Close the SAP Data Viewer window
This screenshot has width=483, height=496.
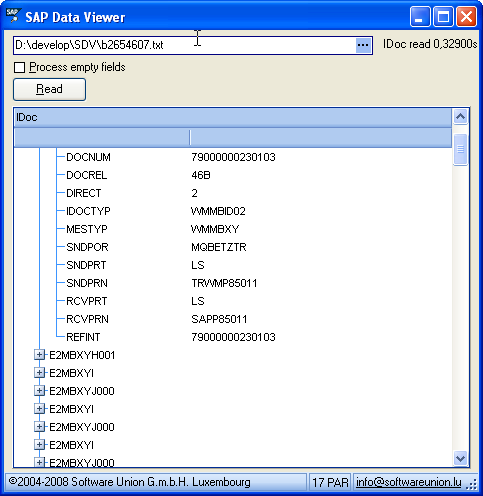click(466, 16)
